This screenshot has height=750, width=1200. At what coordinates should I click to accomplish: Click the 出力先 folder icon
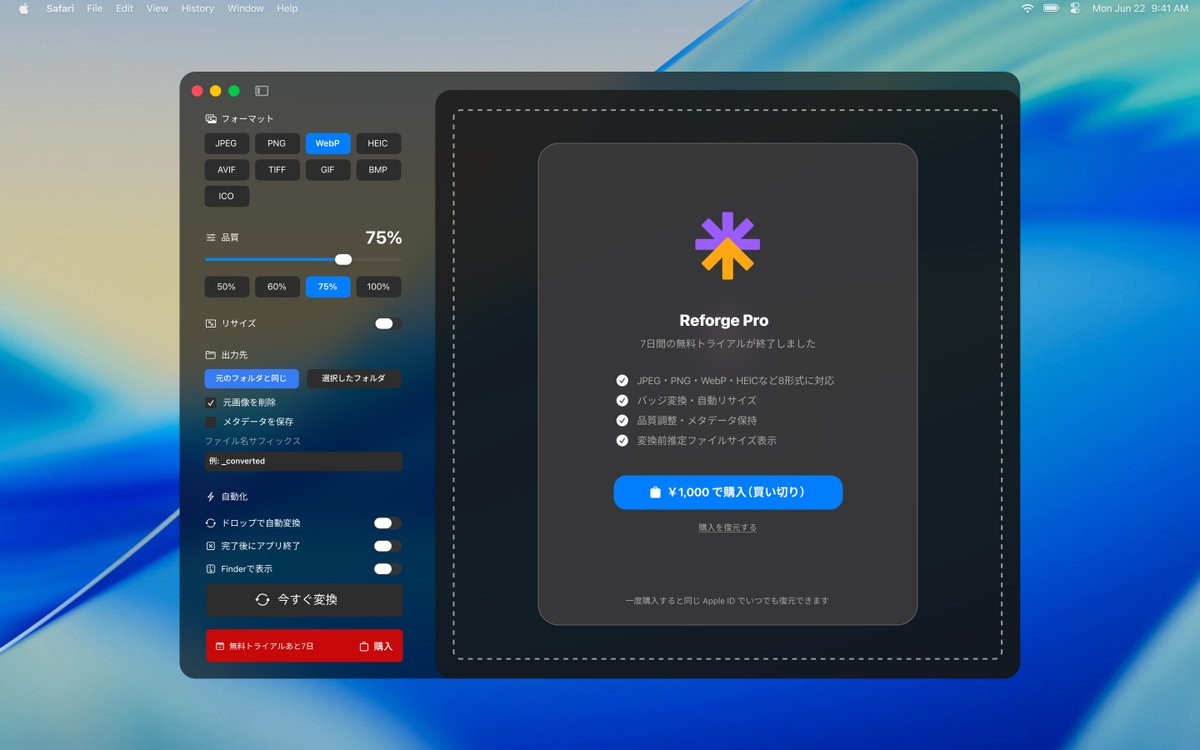point(211,355)
